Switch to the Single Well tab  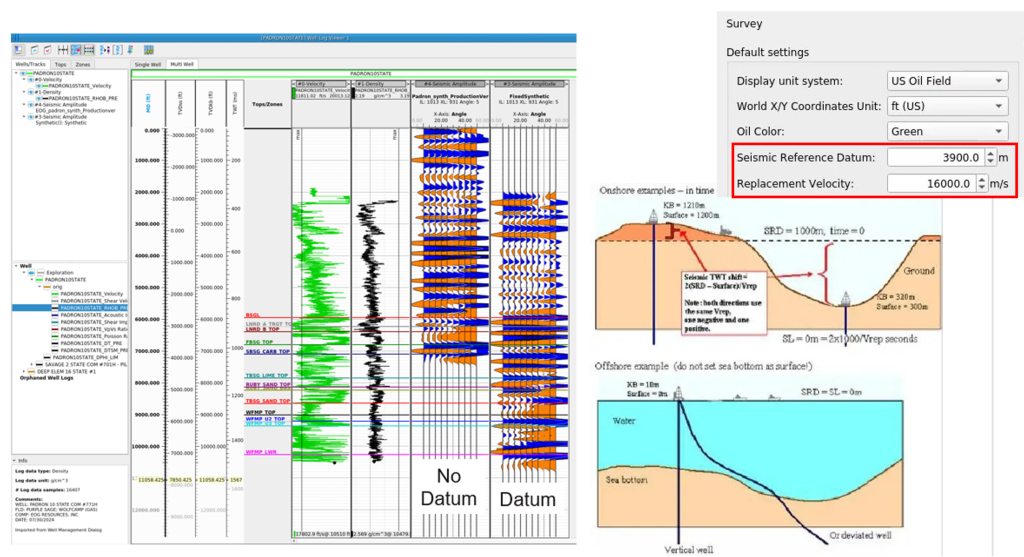(x=148, y=64)
